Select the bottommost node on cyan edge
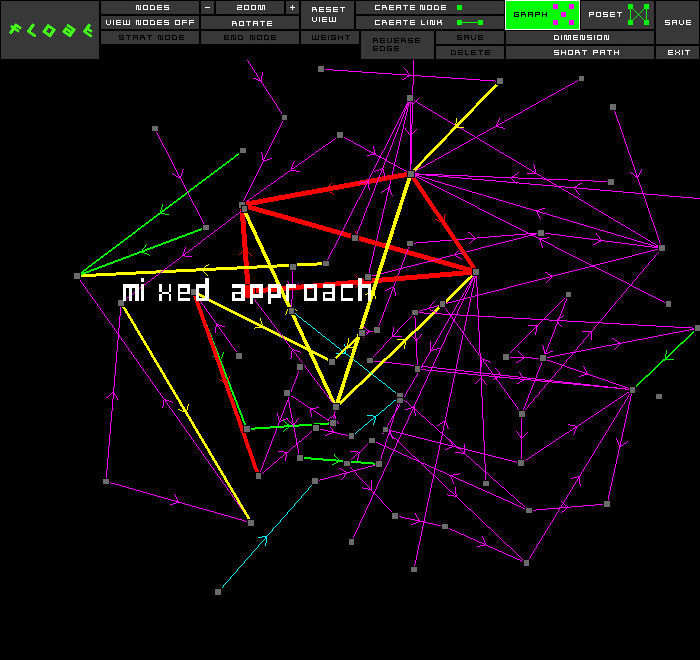Image resolution: width=700 pixels, height=660 pixels. click(x=218, y=592)
